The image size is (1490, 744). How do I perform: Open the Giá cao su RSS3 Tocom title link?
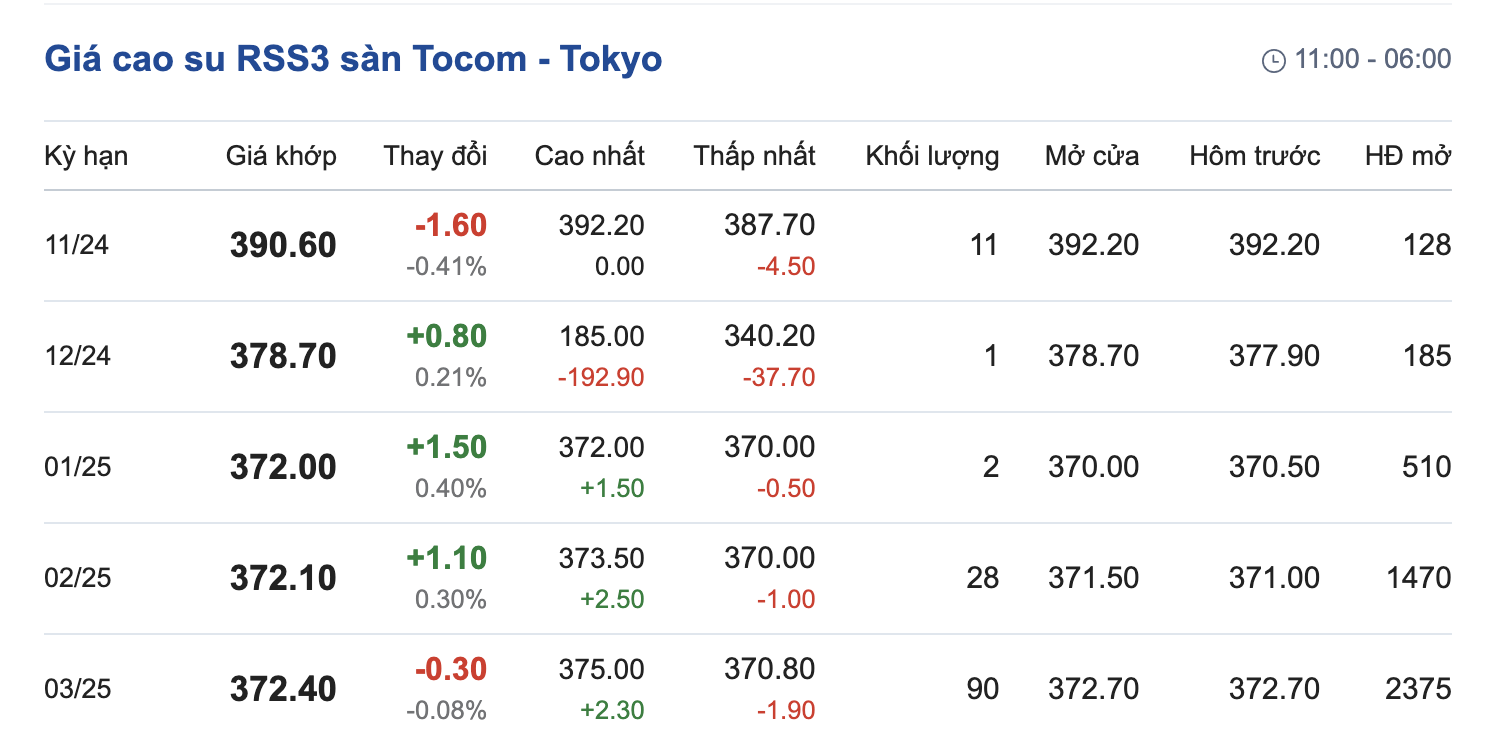pyautogui.click(x=353, y=59)
